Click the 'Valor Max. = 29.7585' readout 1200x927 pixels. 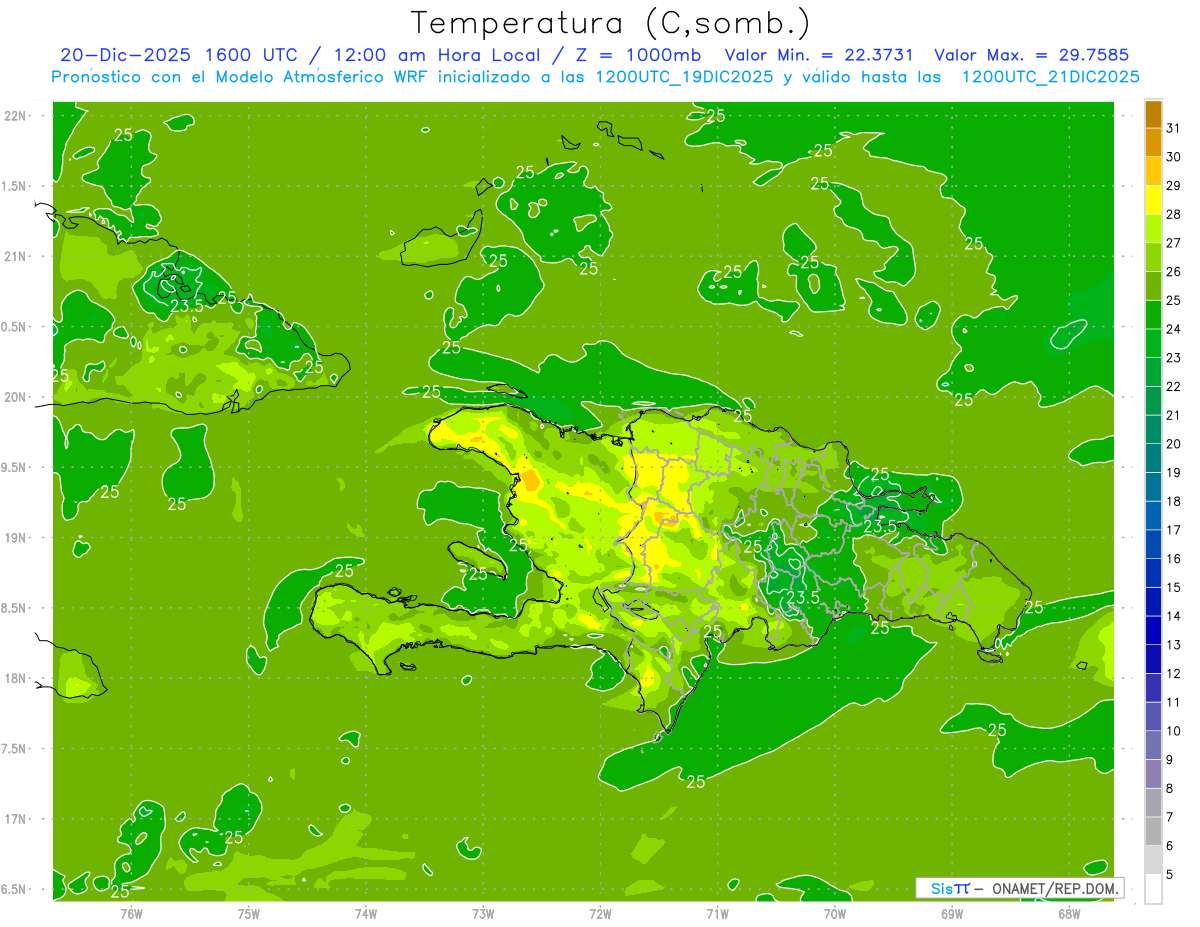tap(1031, 55)
